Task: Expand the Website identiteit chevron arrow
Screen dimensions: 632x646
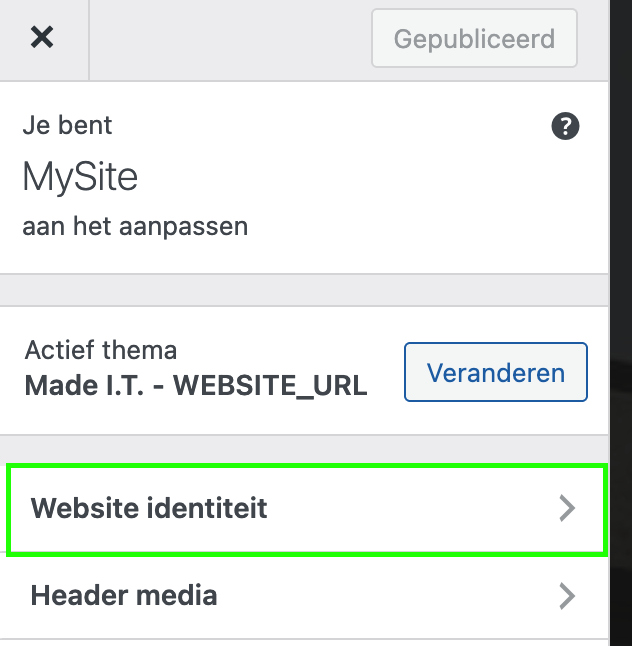Action: click(x=567, y=508)
